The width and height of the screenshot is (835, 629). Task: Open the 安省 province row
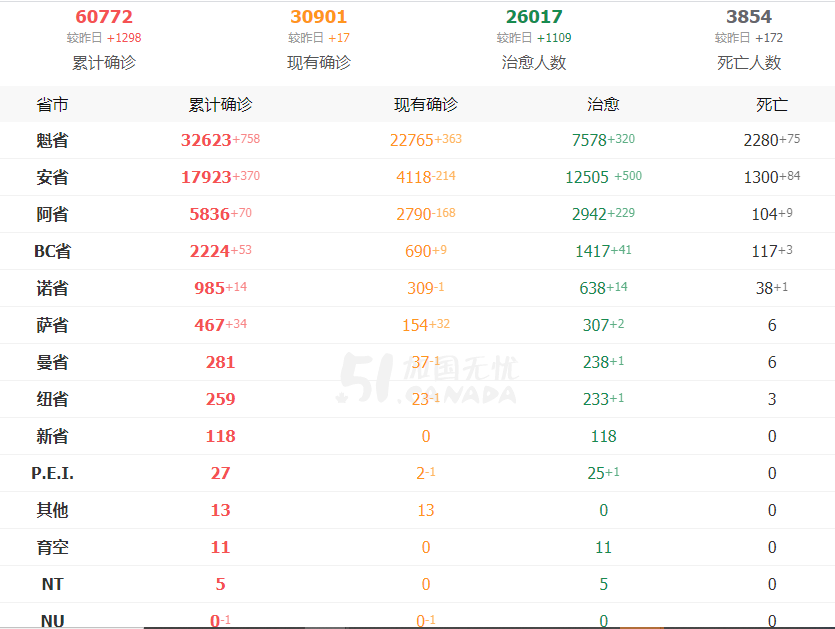(418, 177)
